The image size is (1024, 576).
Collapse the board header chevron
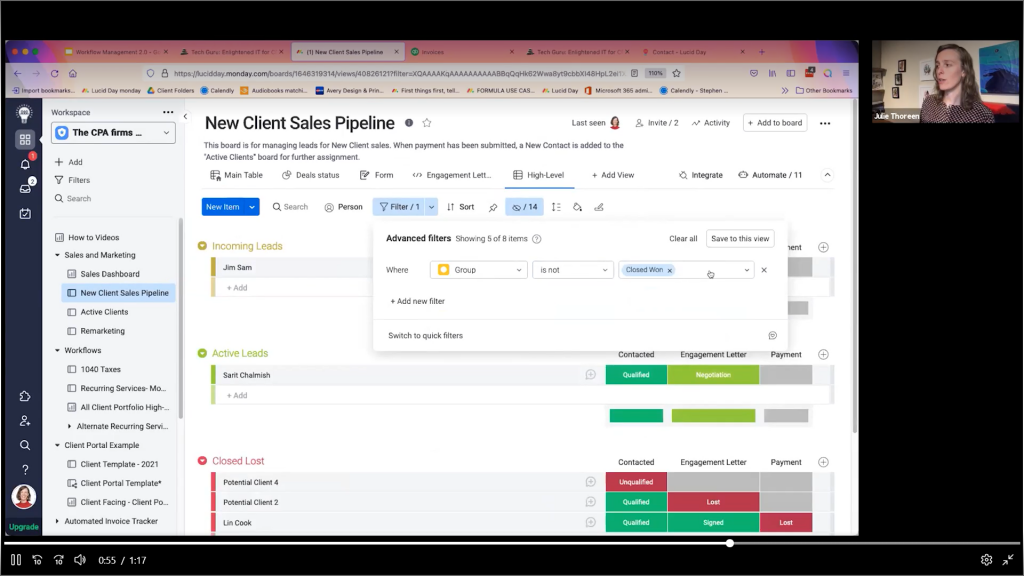point(827,175)
